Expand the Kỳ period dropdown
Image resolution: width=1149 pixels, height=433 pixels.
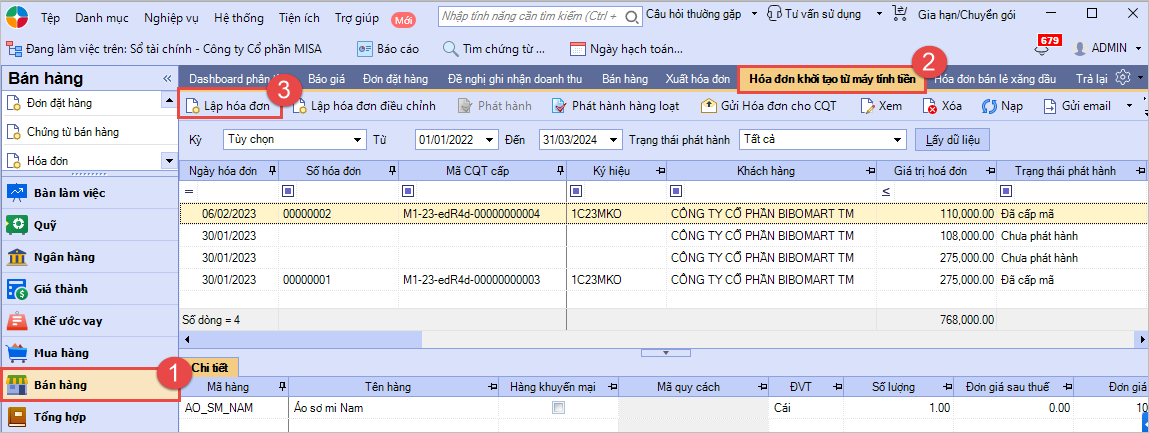(358, 139)
